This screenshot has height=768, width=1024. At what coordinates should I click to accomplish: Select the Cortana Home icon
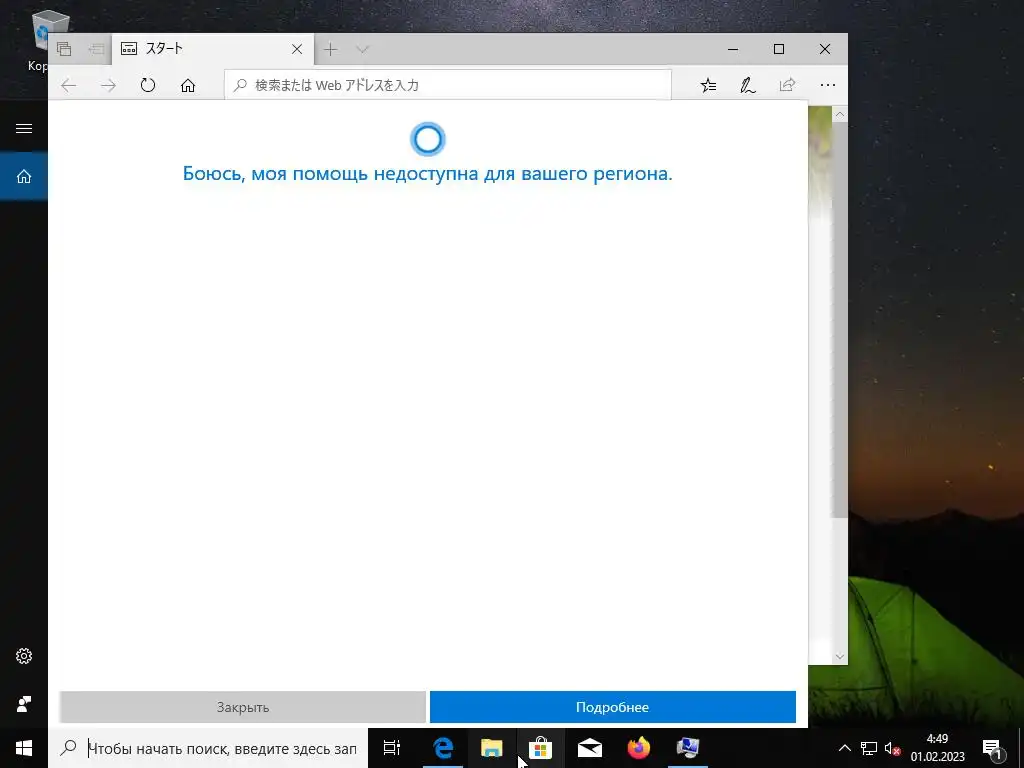click(x=24, y=176)
